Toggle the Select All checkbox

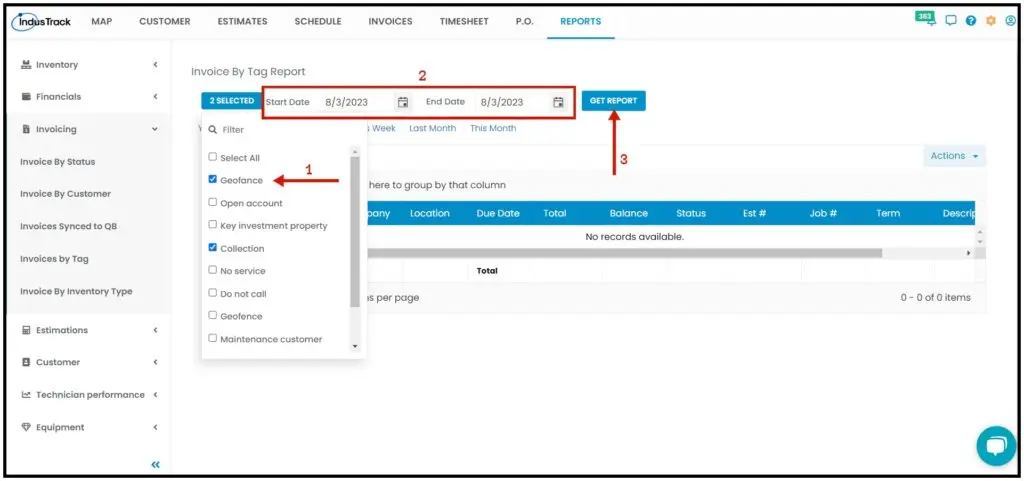coord(212,157)
